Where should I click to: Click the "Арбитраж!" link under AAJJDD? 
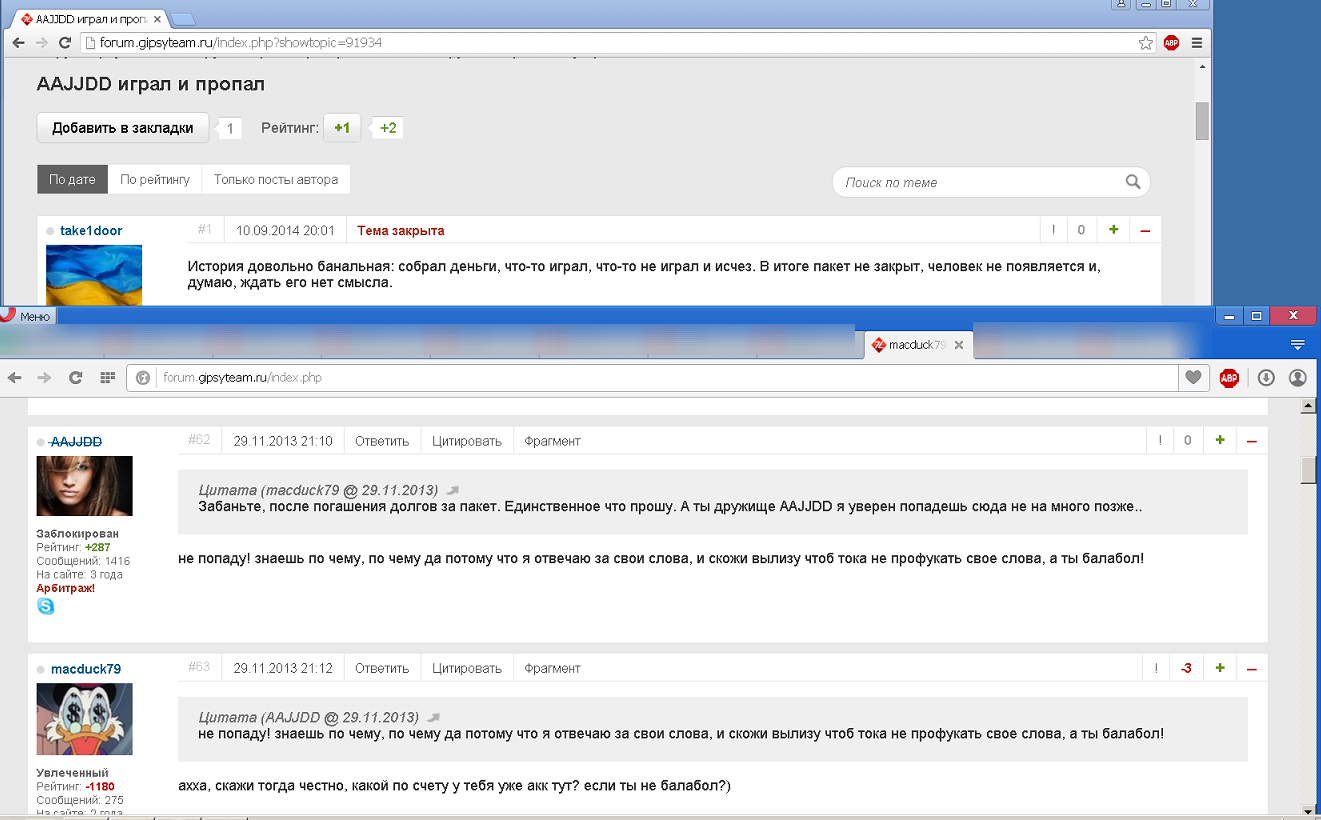coord(66,588)
